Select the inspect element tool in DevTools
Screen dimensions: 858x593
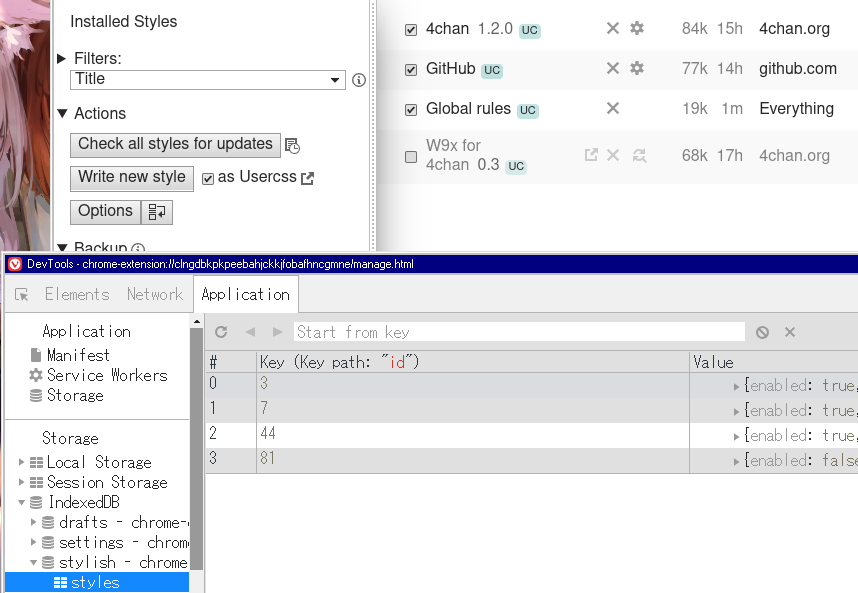click(22, 294)
